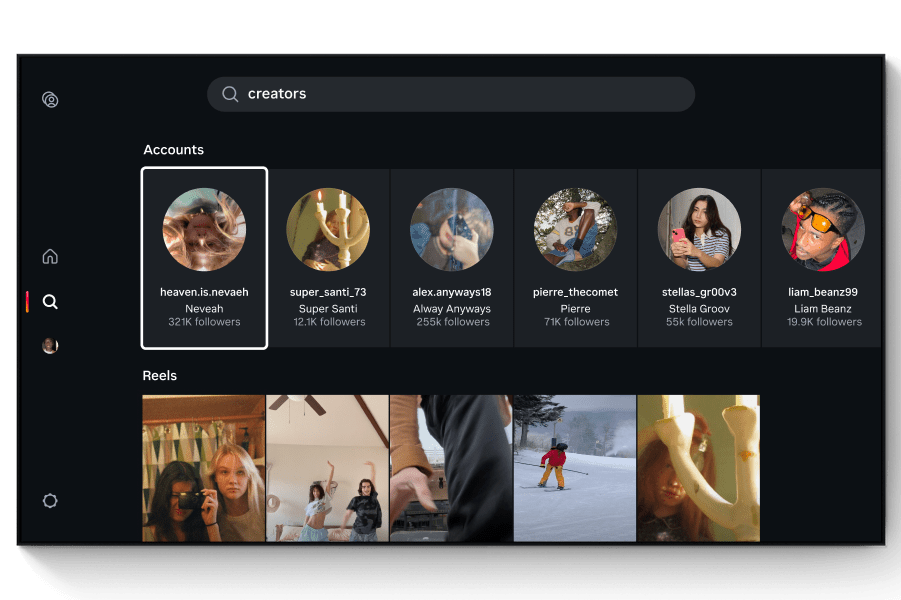
Task: Click the '55k followers' text
Action: [699, 322]
